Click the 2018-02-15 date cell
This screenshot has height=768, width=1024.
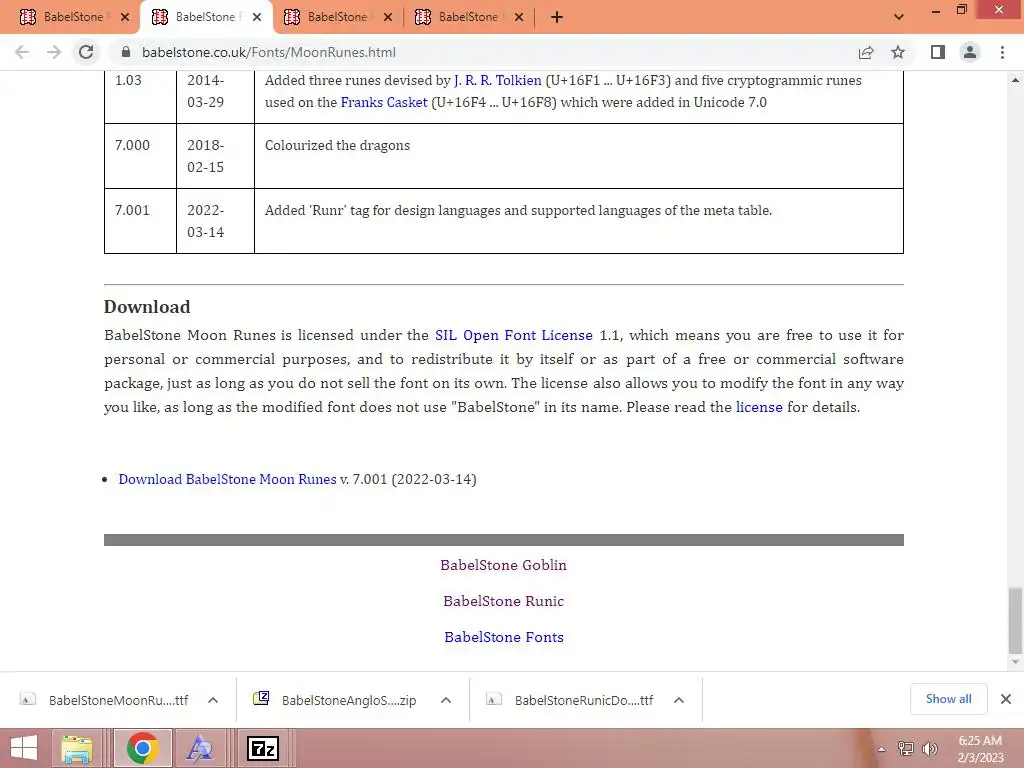point(216,156)
